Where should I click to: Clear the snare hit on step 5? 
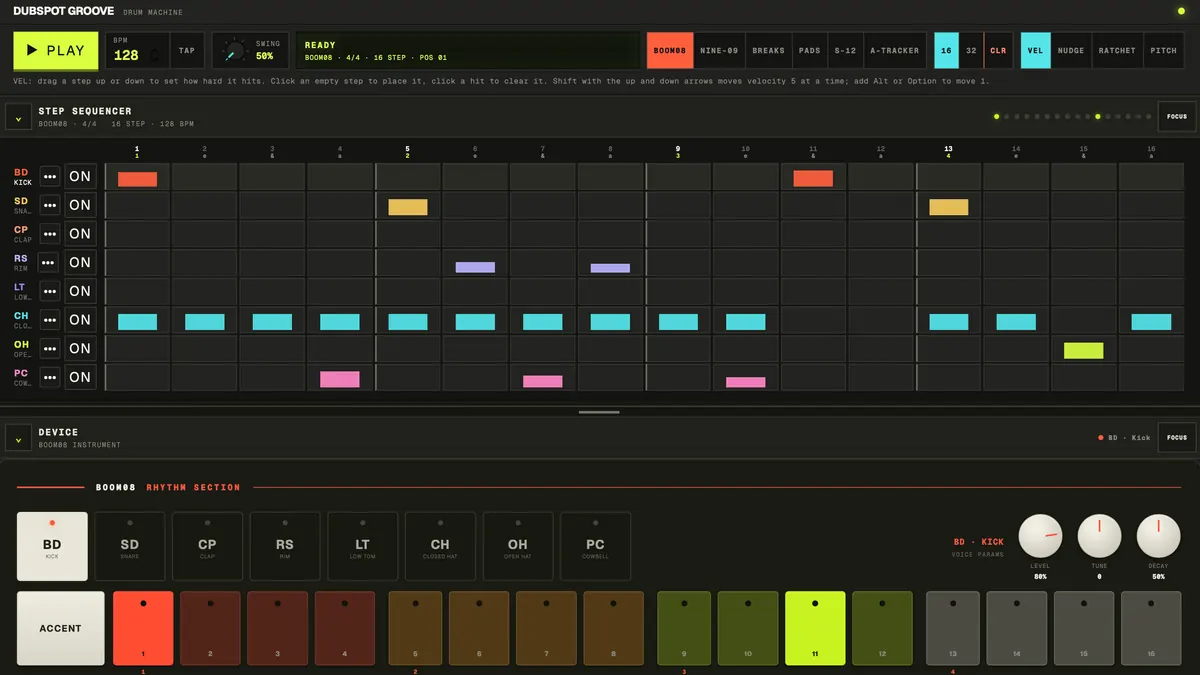pos(408,207)
